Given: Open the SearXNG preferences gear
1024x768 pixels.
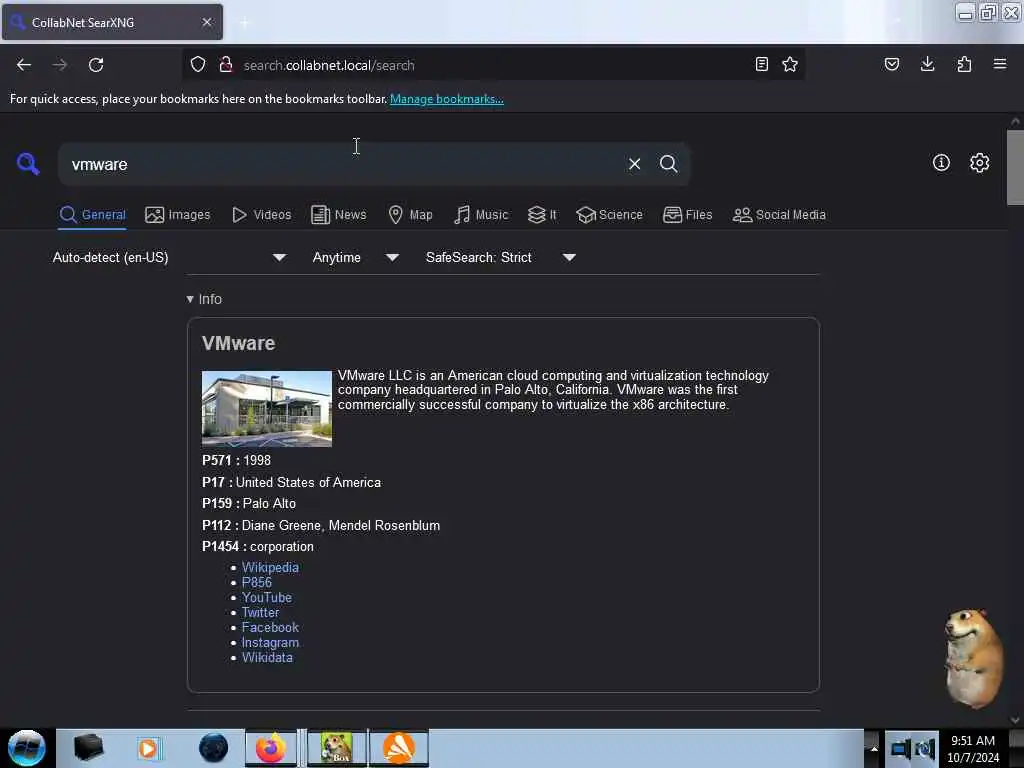Looking at the screenshot, I should 979,163.
